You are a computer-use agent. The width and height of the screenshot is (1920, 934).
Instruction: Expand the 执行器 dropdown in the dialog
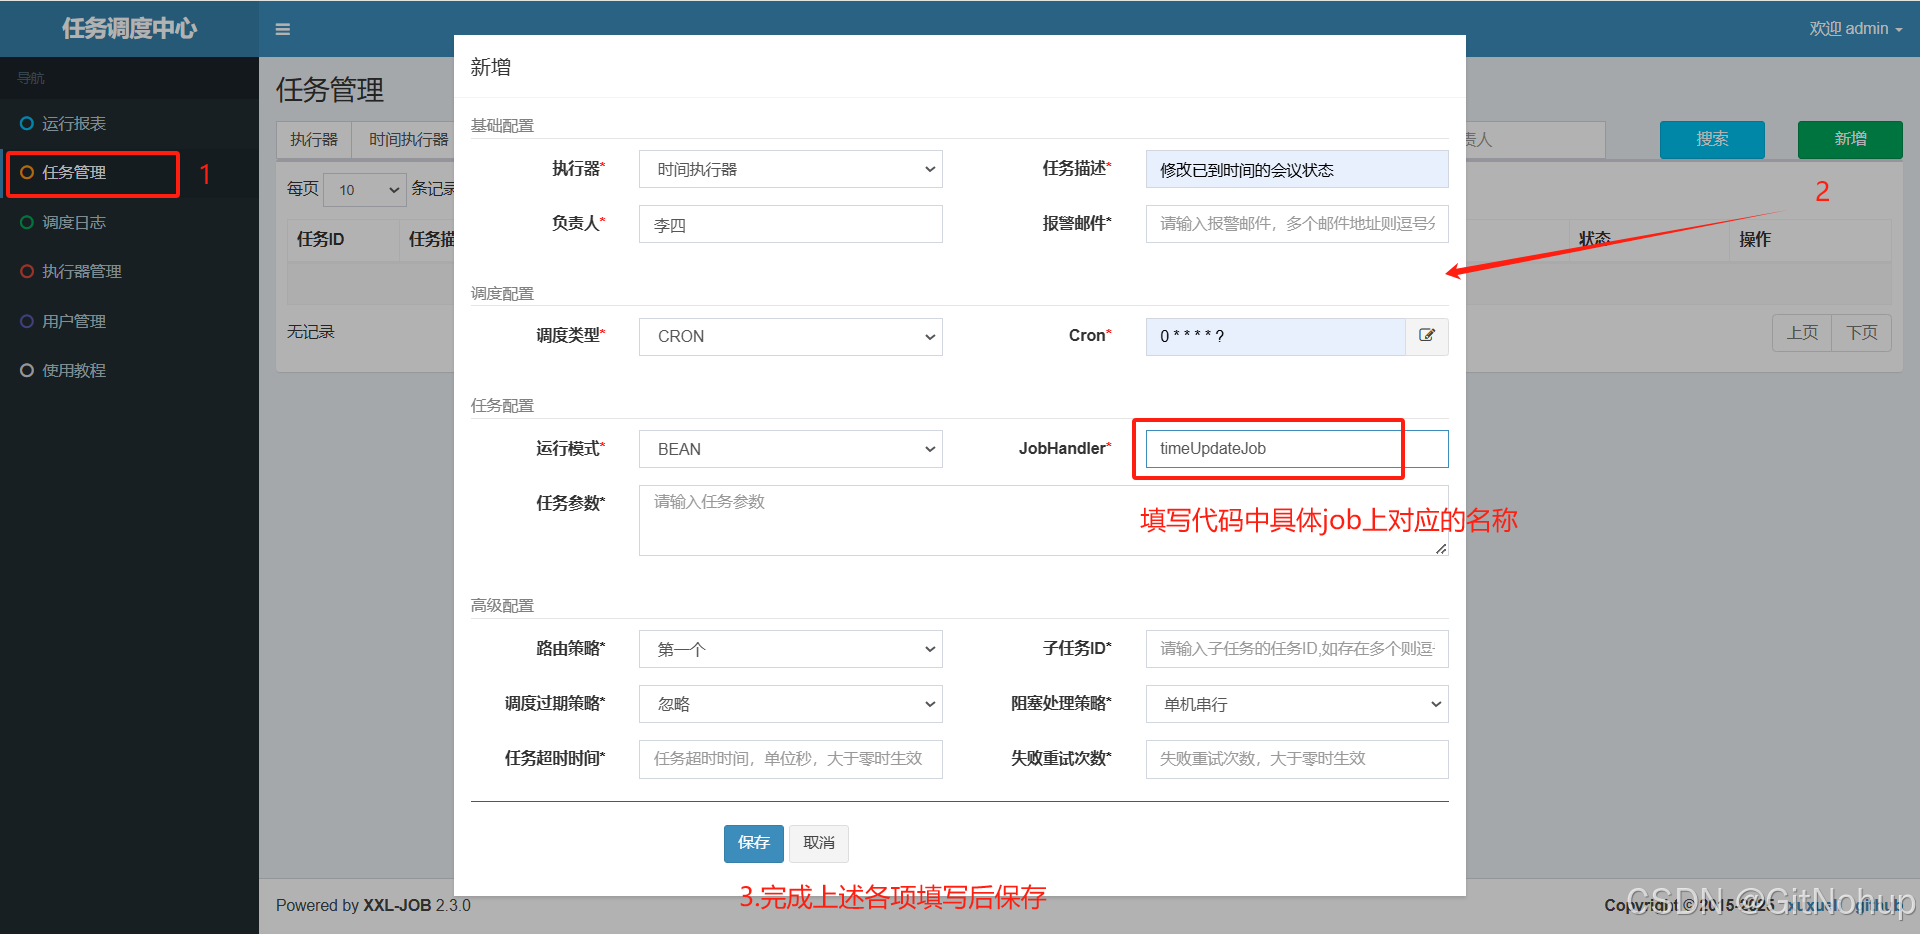coord(790,169)
